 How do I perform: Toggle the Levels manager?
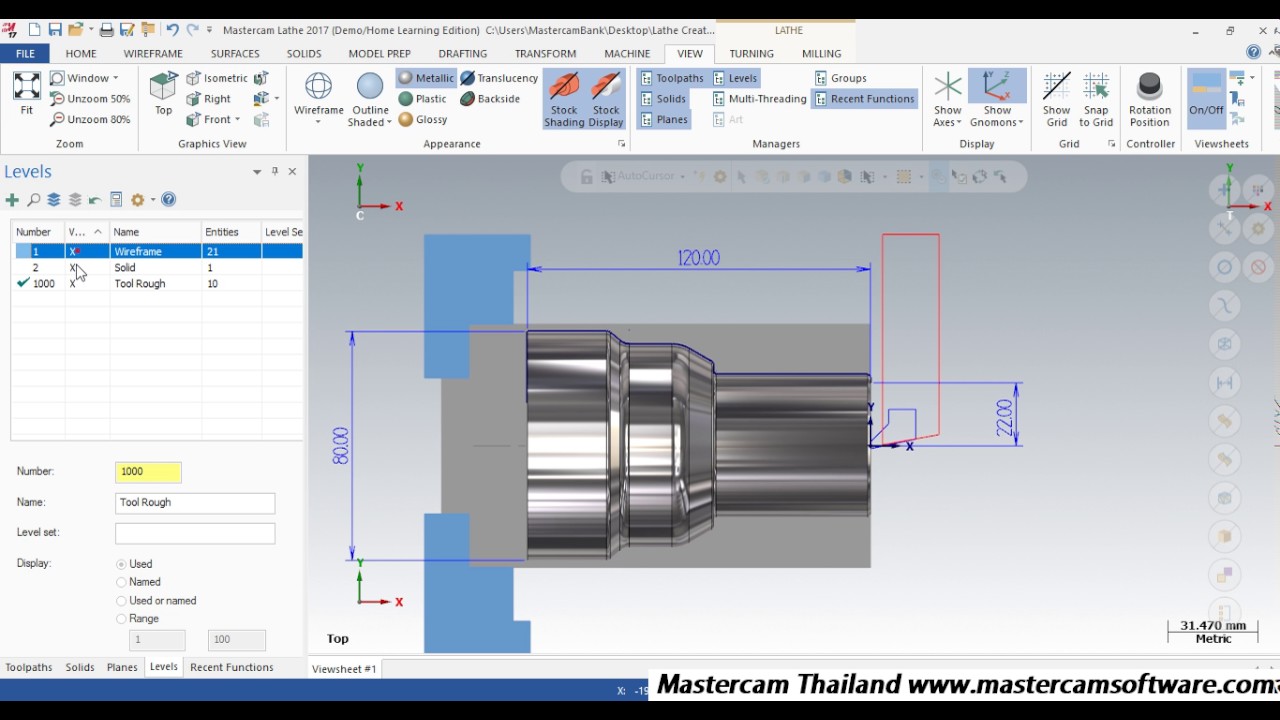click(x=735, y=78)
